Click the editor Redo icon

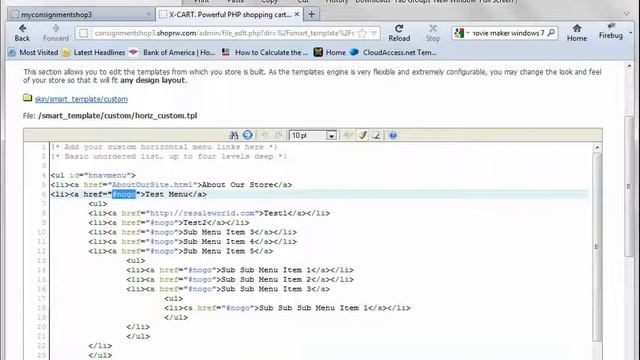[279, 135]
